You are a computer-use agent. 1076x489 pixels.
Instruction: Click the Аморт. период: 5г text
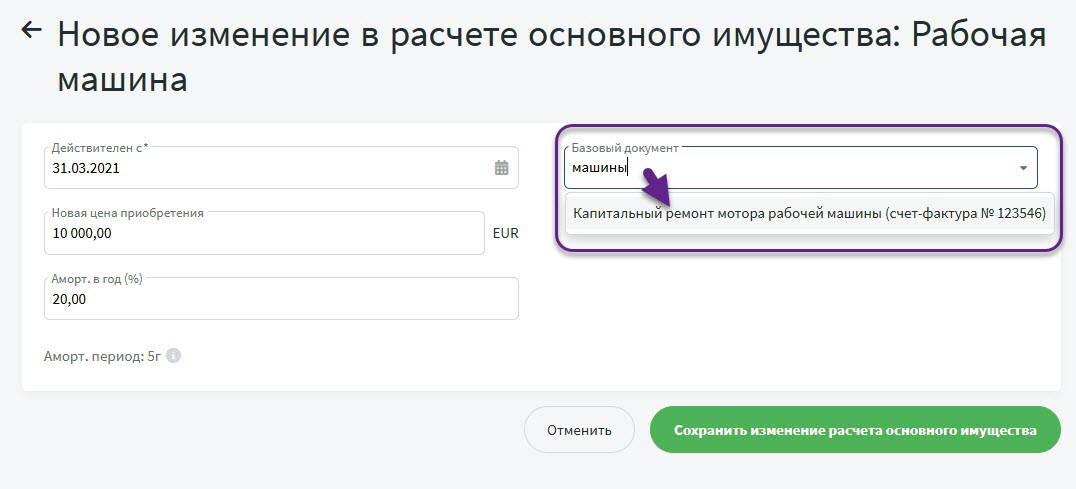point(102,356)
